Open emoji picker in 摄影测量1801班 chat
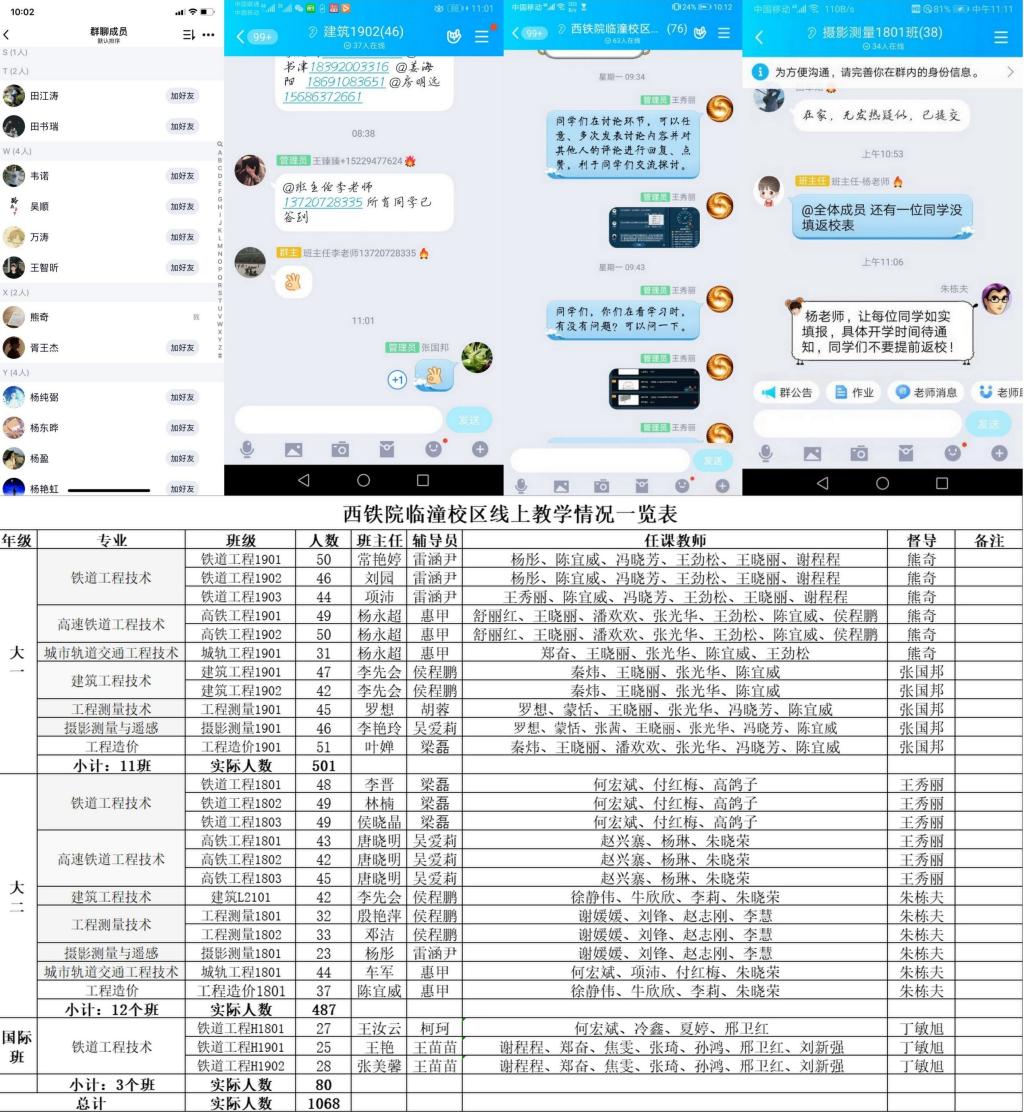Viewport: 1024px width, 1112px height. pos(952,453)
